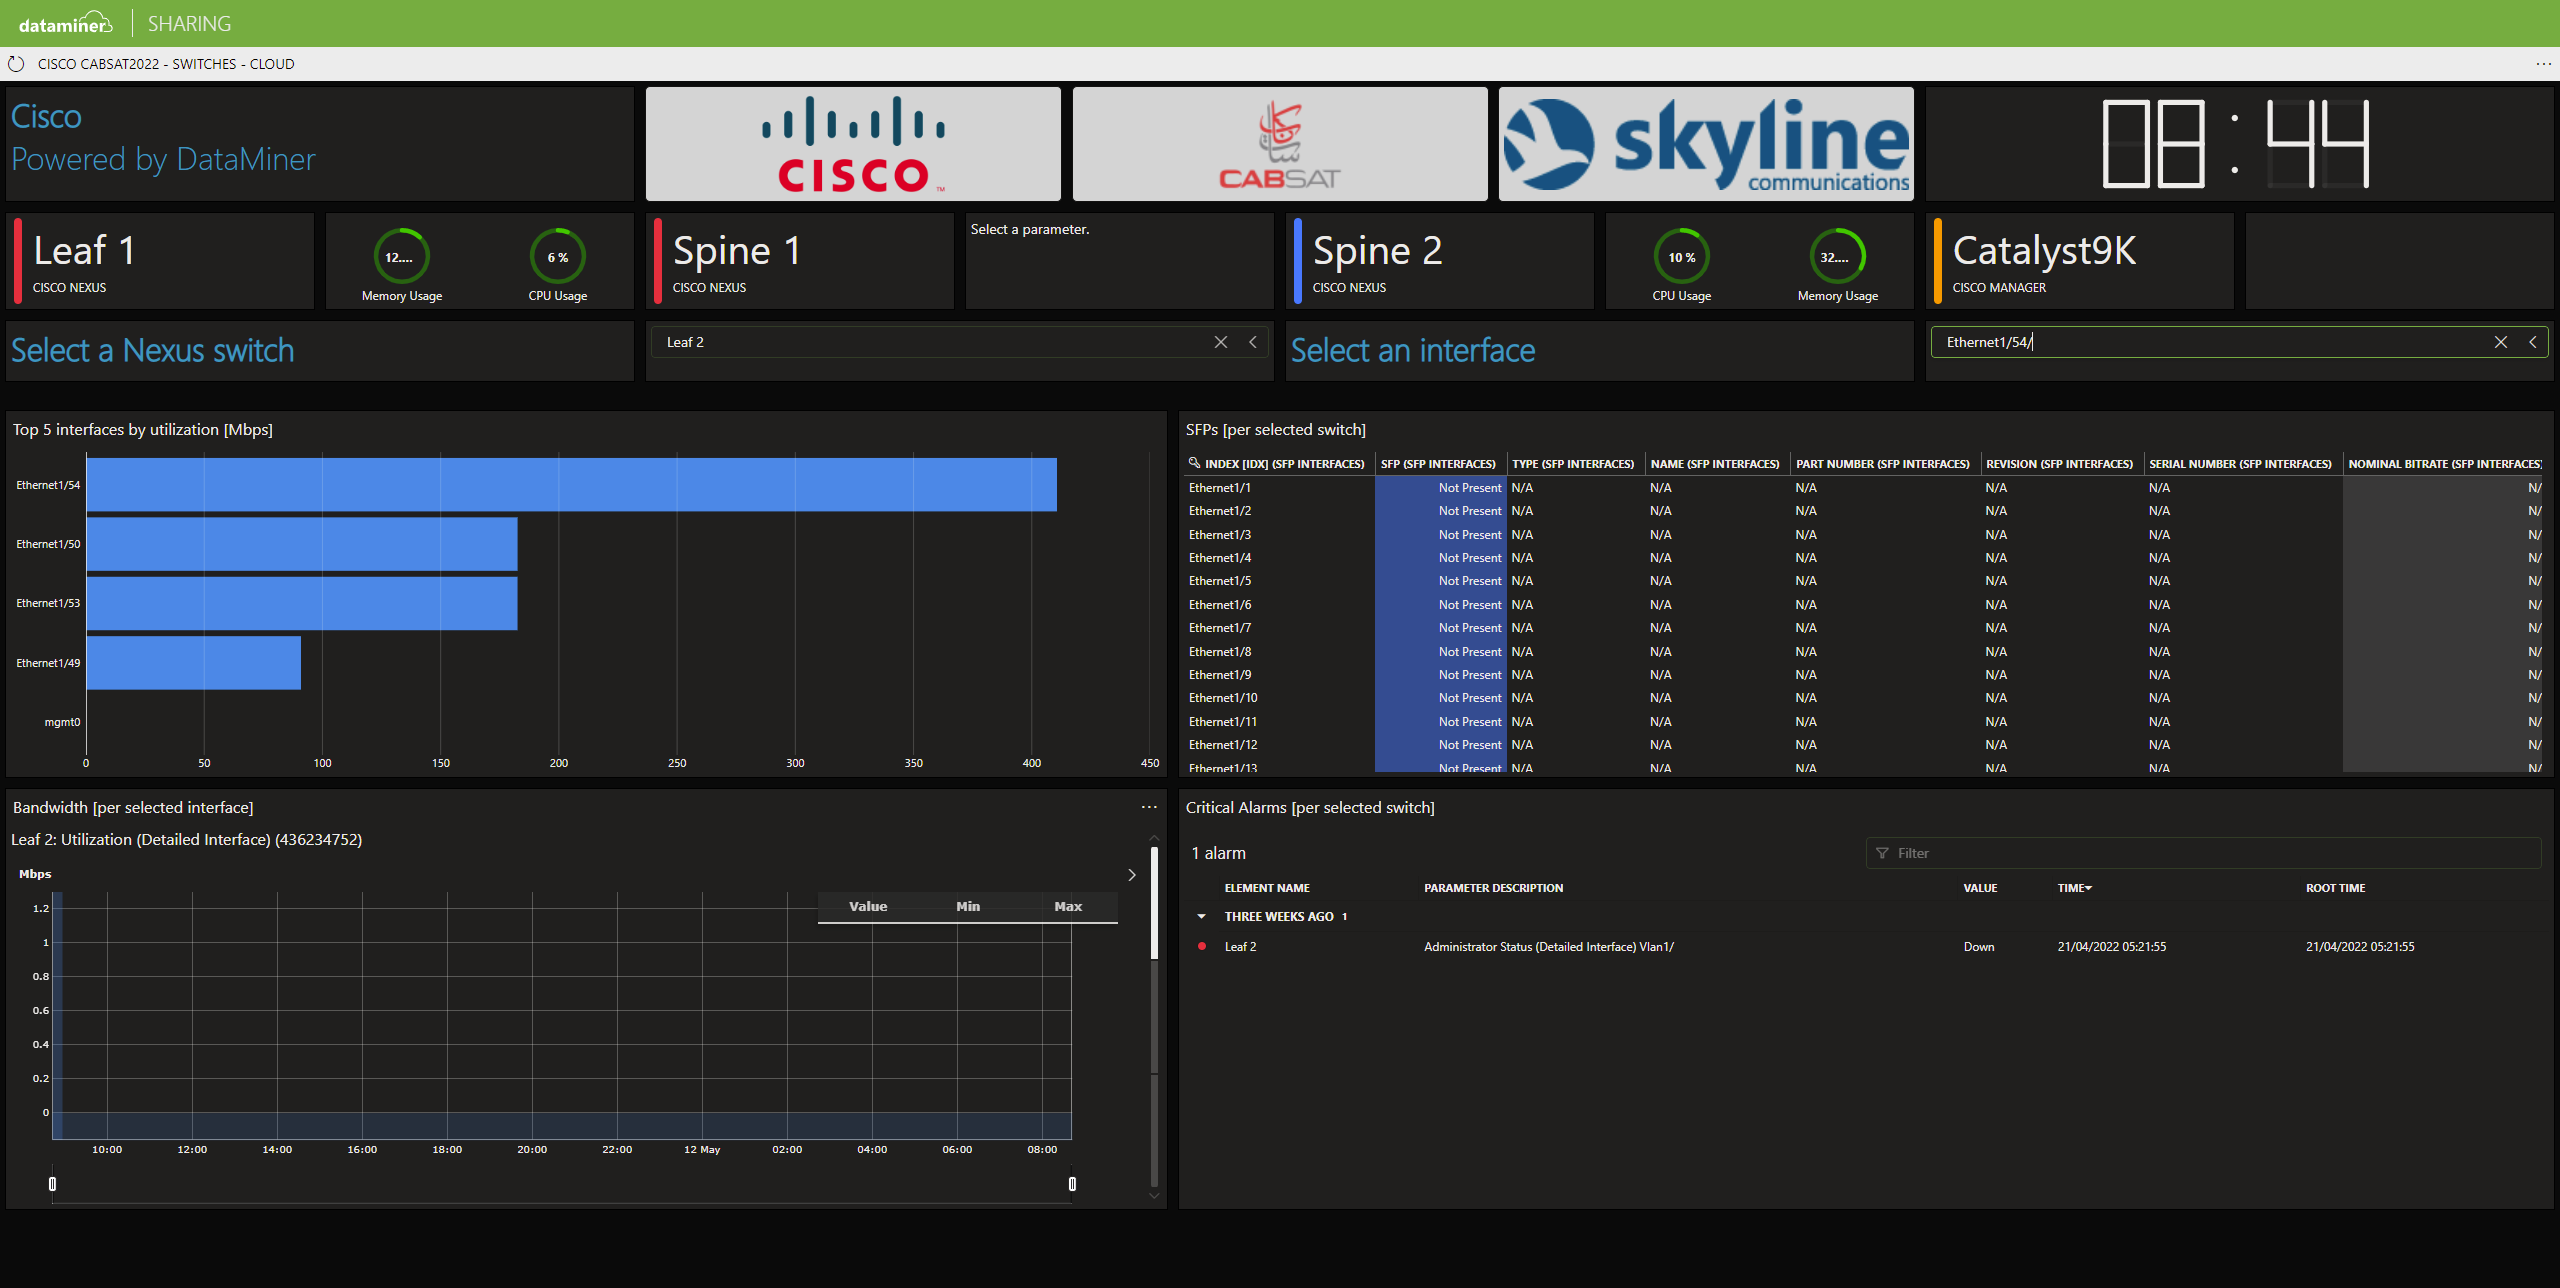
Task: Click the 1 alarm count label
Action: 1218,853
